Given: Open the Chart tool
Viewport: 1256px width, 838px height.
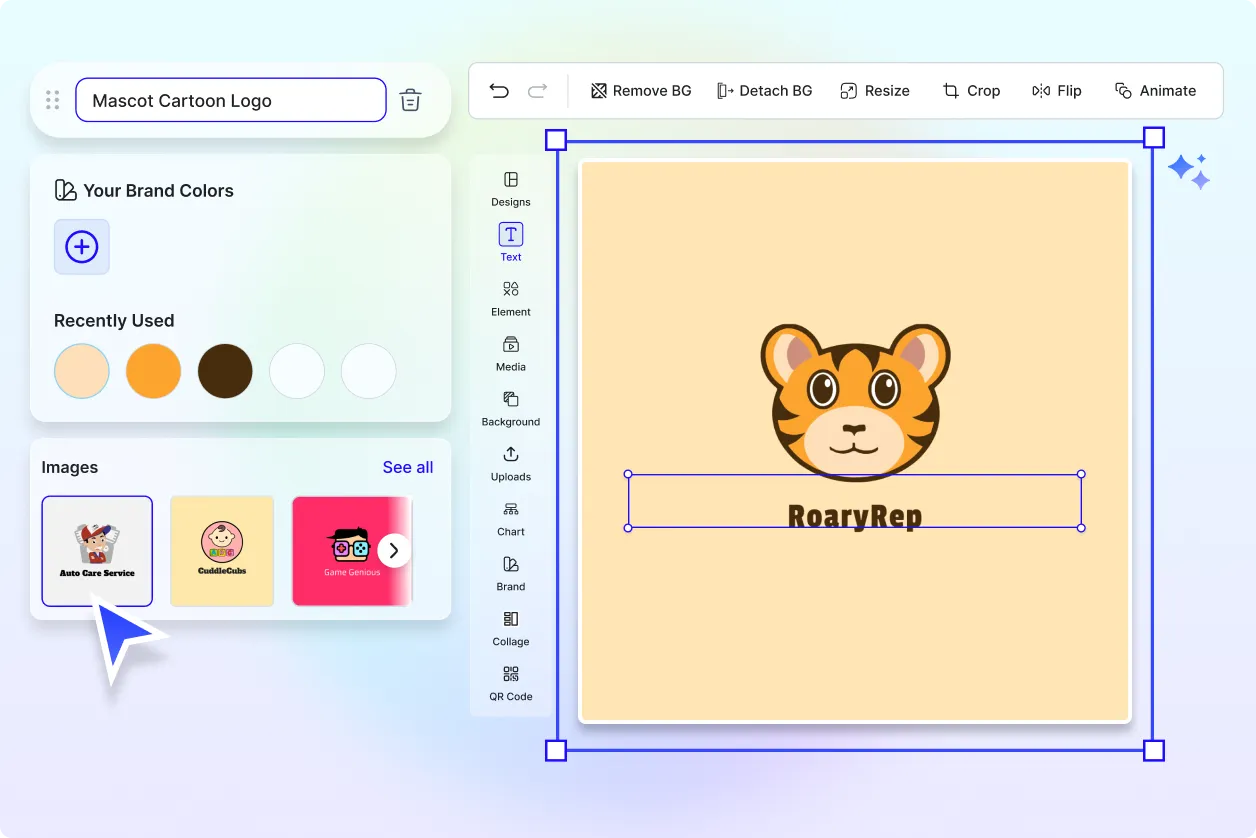Looking at the screenshot, I should 511,518.
